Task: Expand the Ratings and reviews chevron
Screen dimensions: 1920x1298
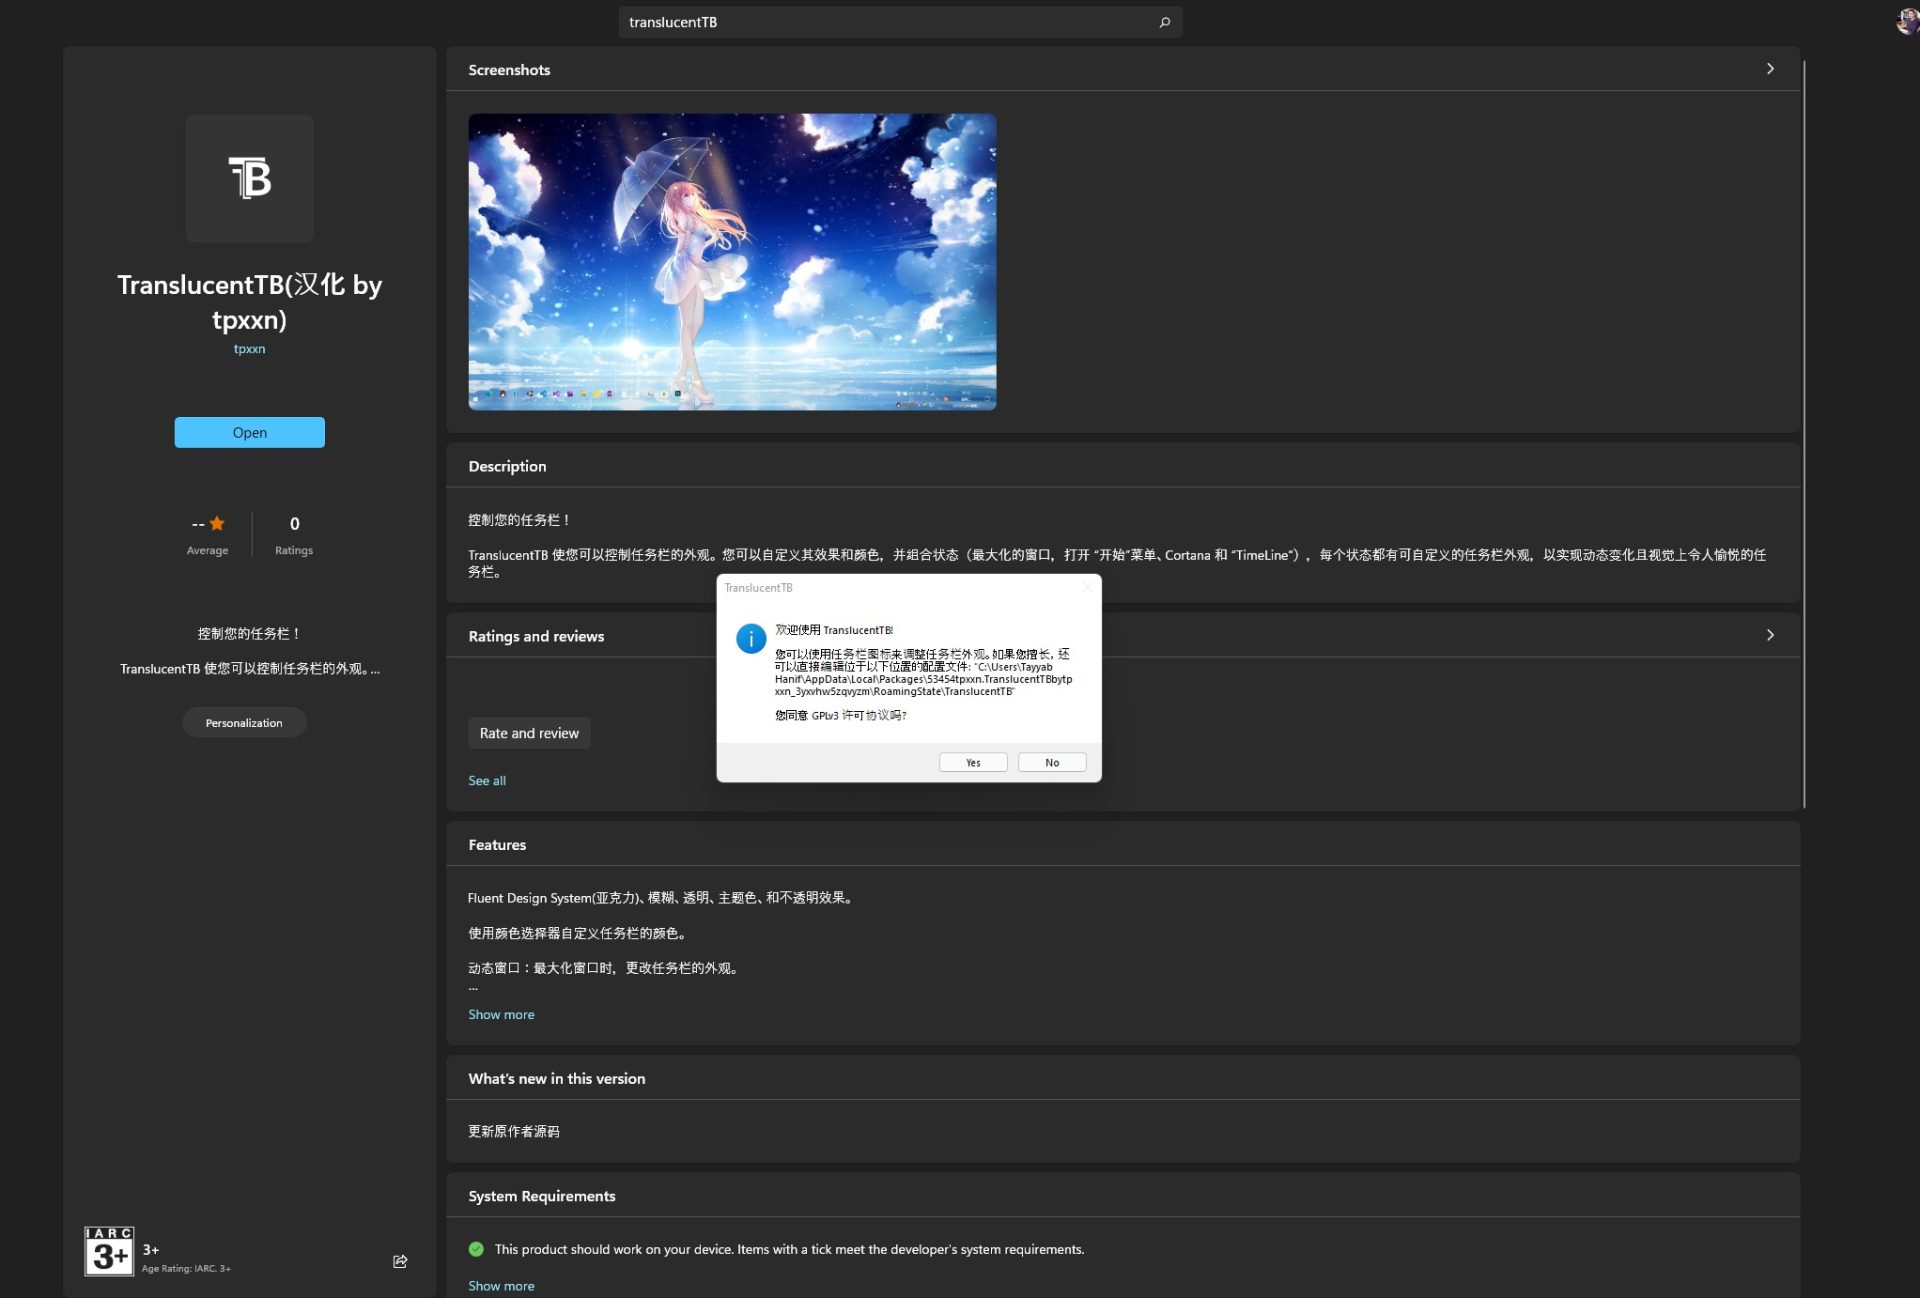Action: coord(1770,635)
